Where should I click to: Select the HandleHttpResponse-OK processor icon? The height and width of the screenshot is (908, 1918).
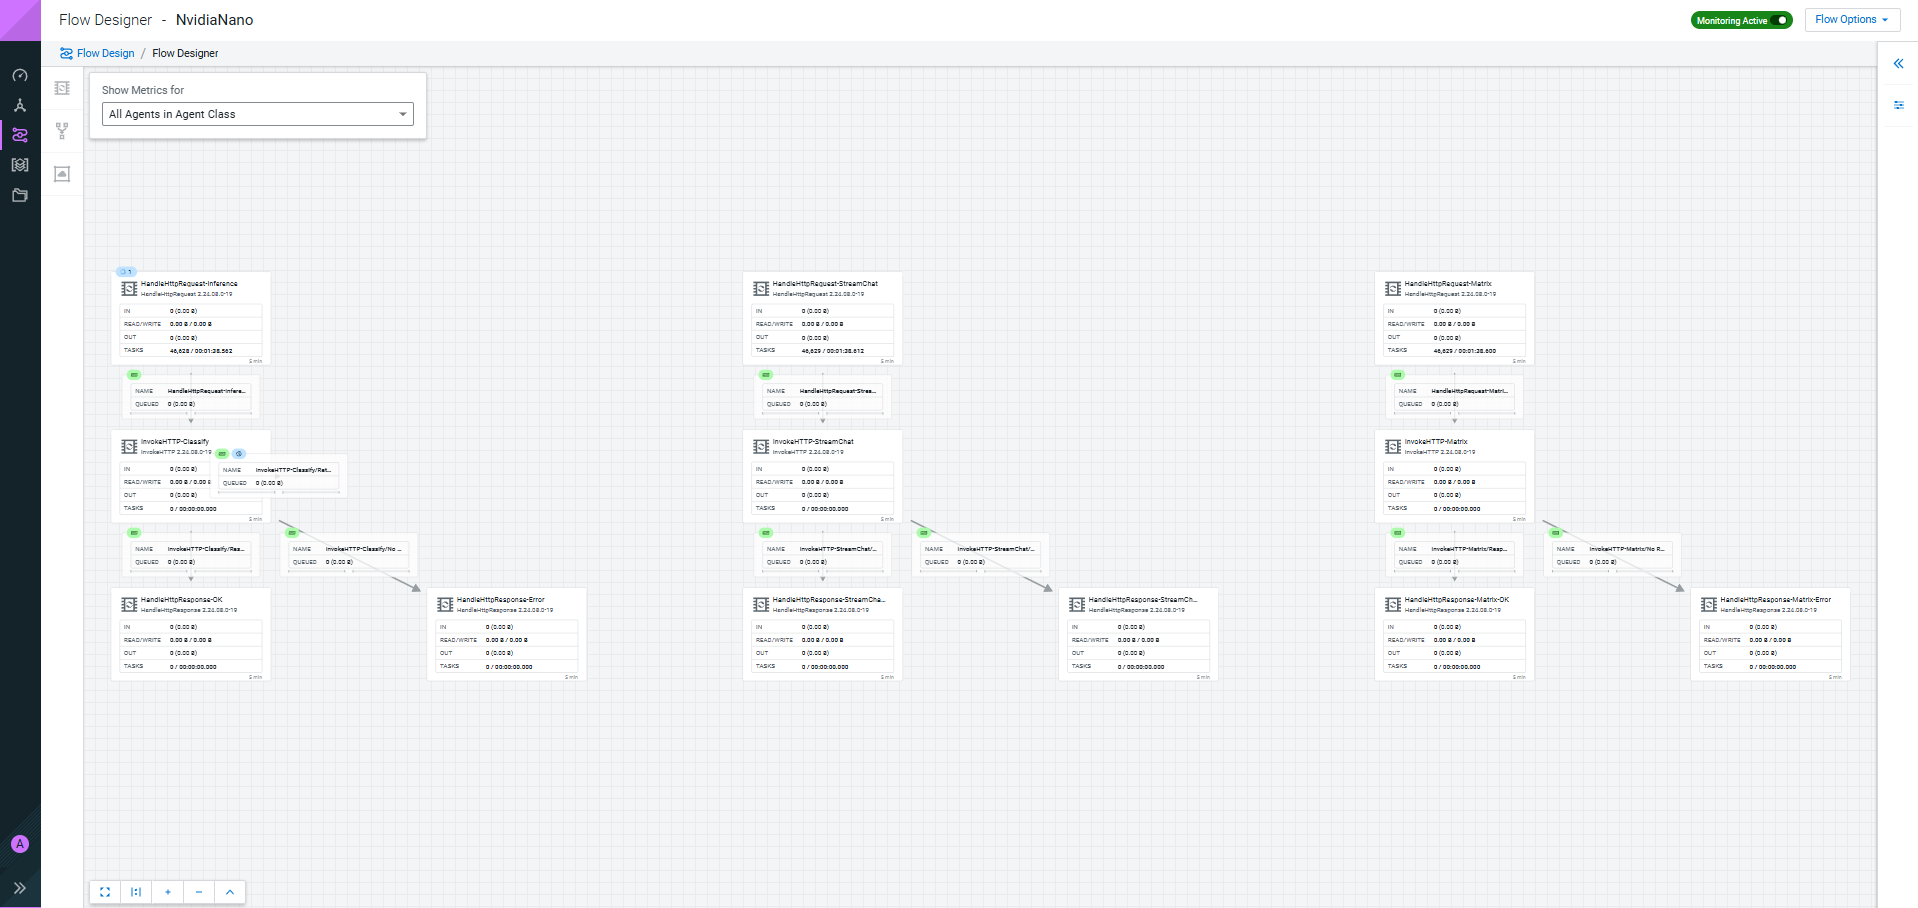[129, 605]
